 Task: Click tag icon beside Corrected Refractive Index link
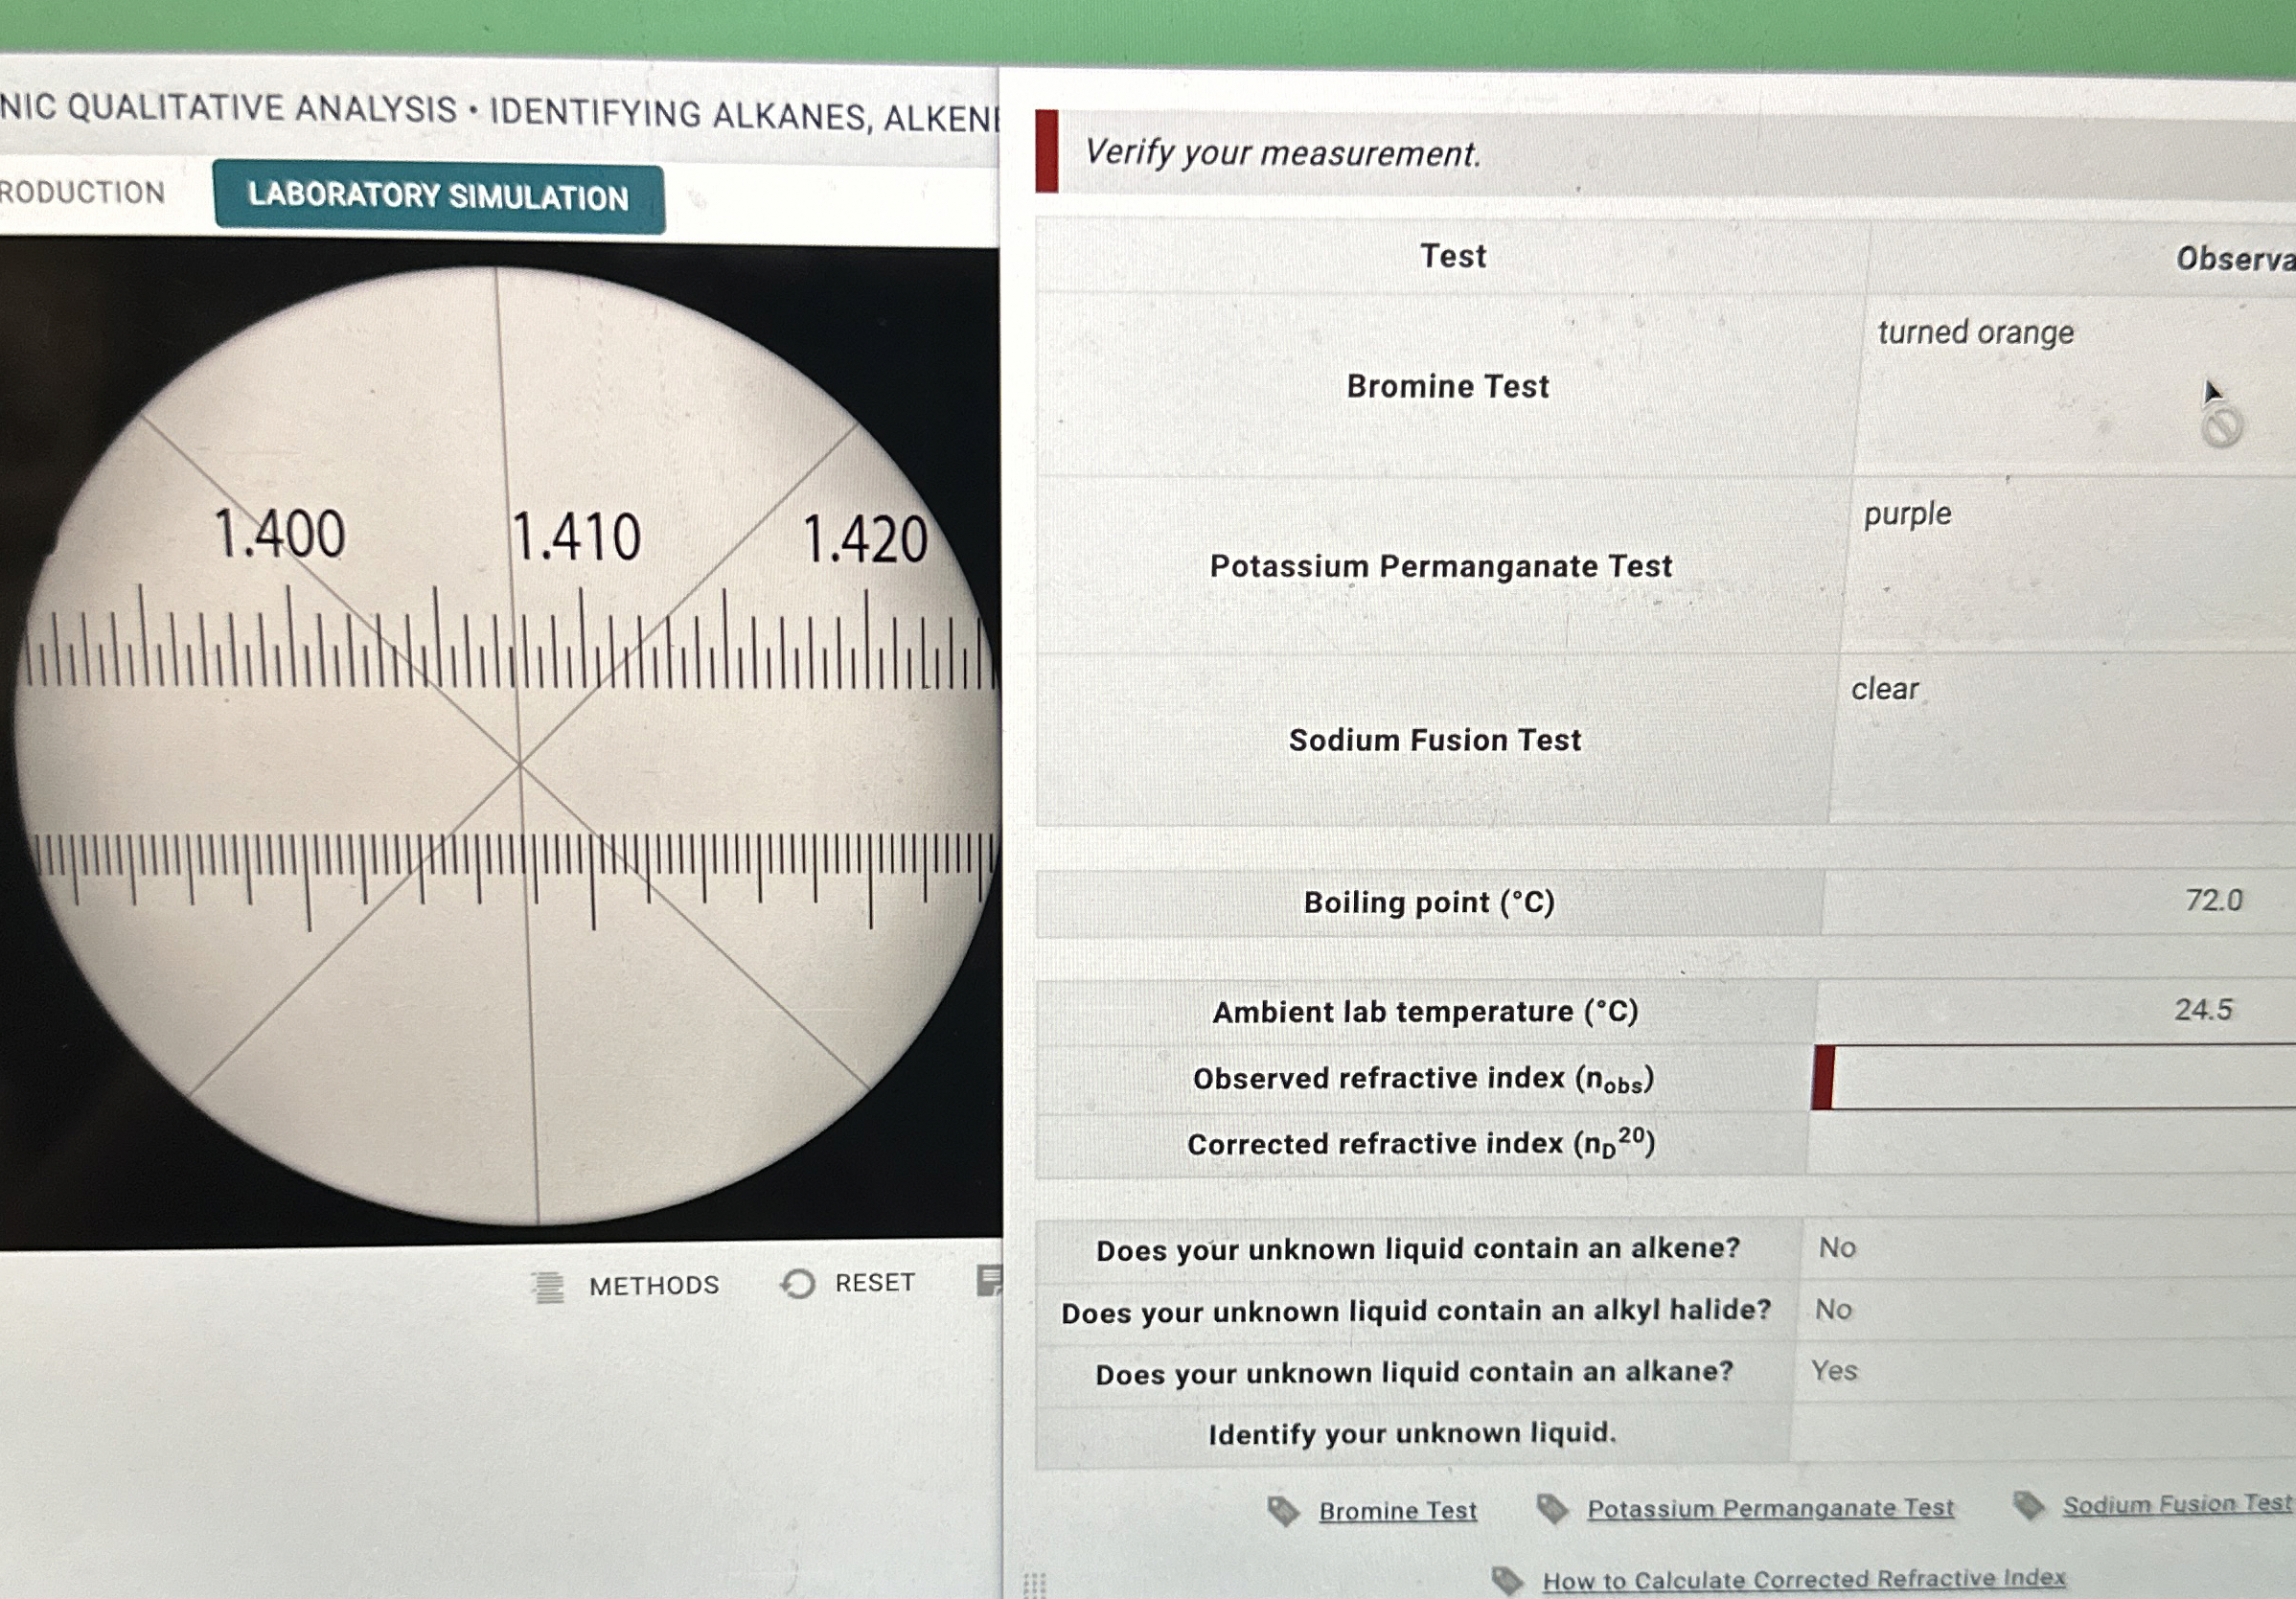coord(1507,1581)
